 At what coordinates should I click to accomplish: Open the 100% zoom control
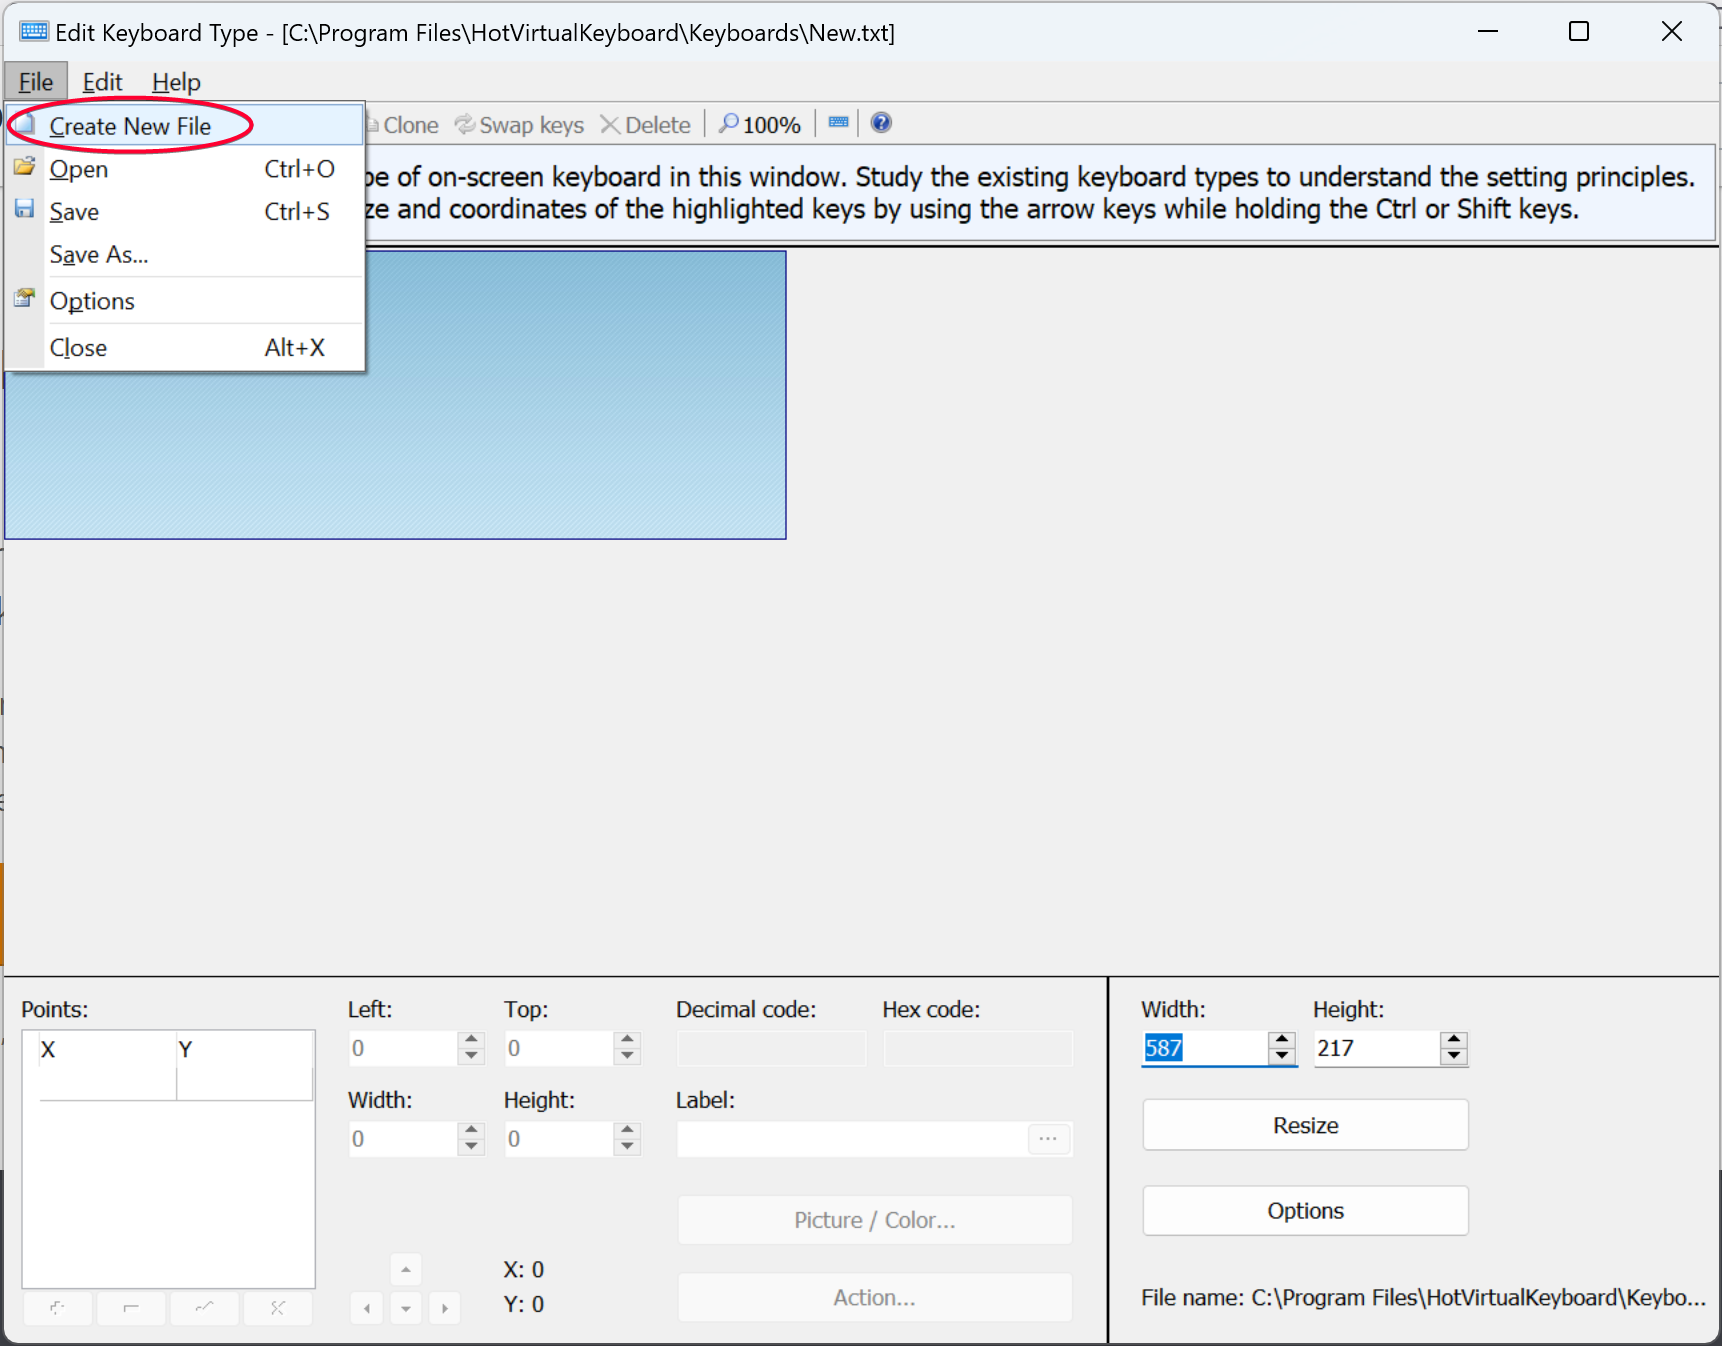760,125
